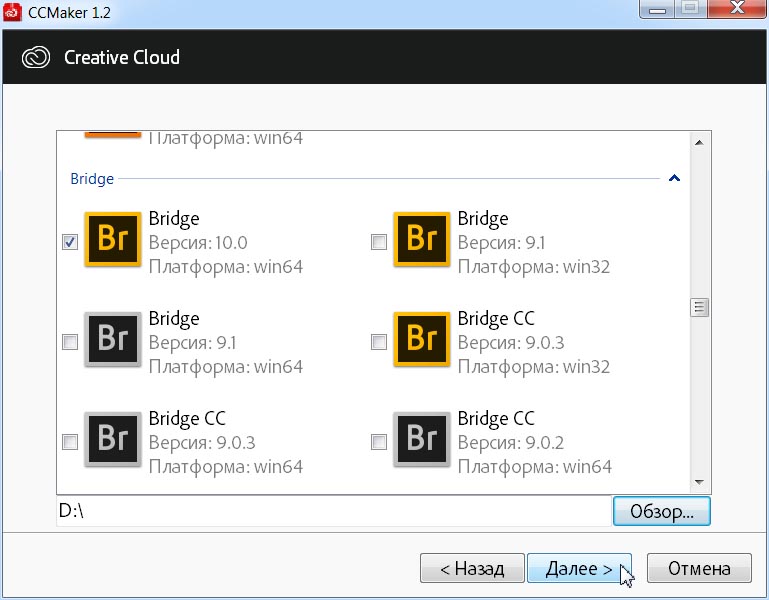The image size is (769, 600).
Task: Click the CCMaker title bar app icon
Action: pos(12,12)
